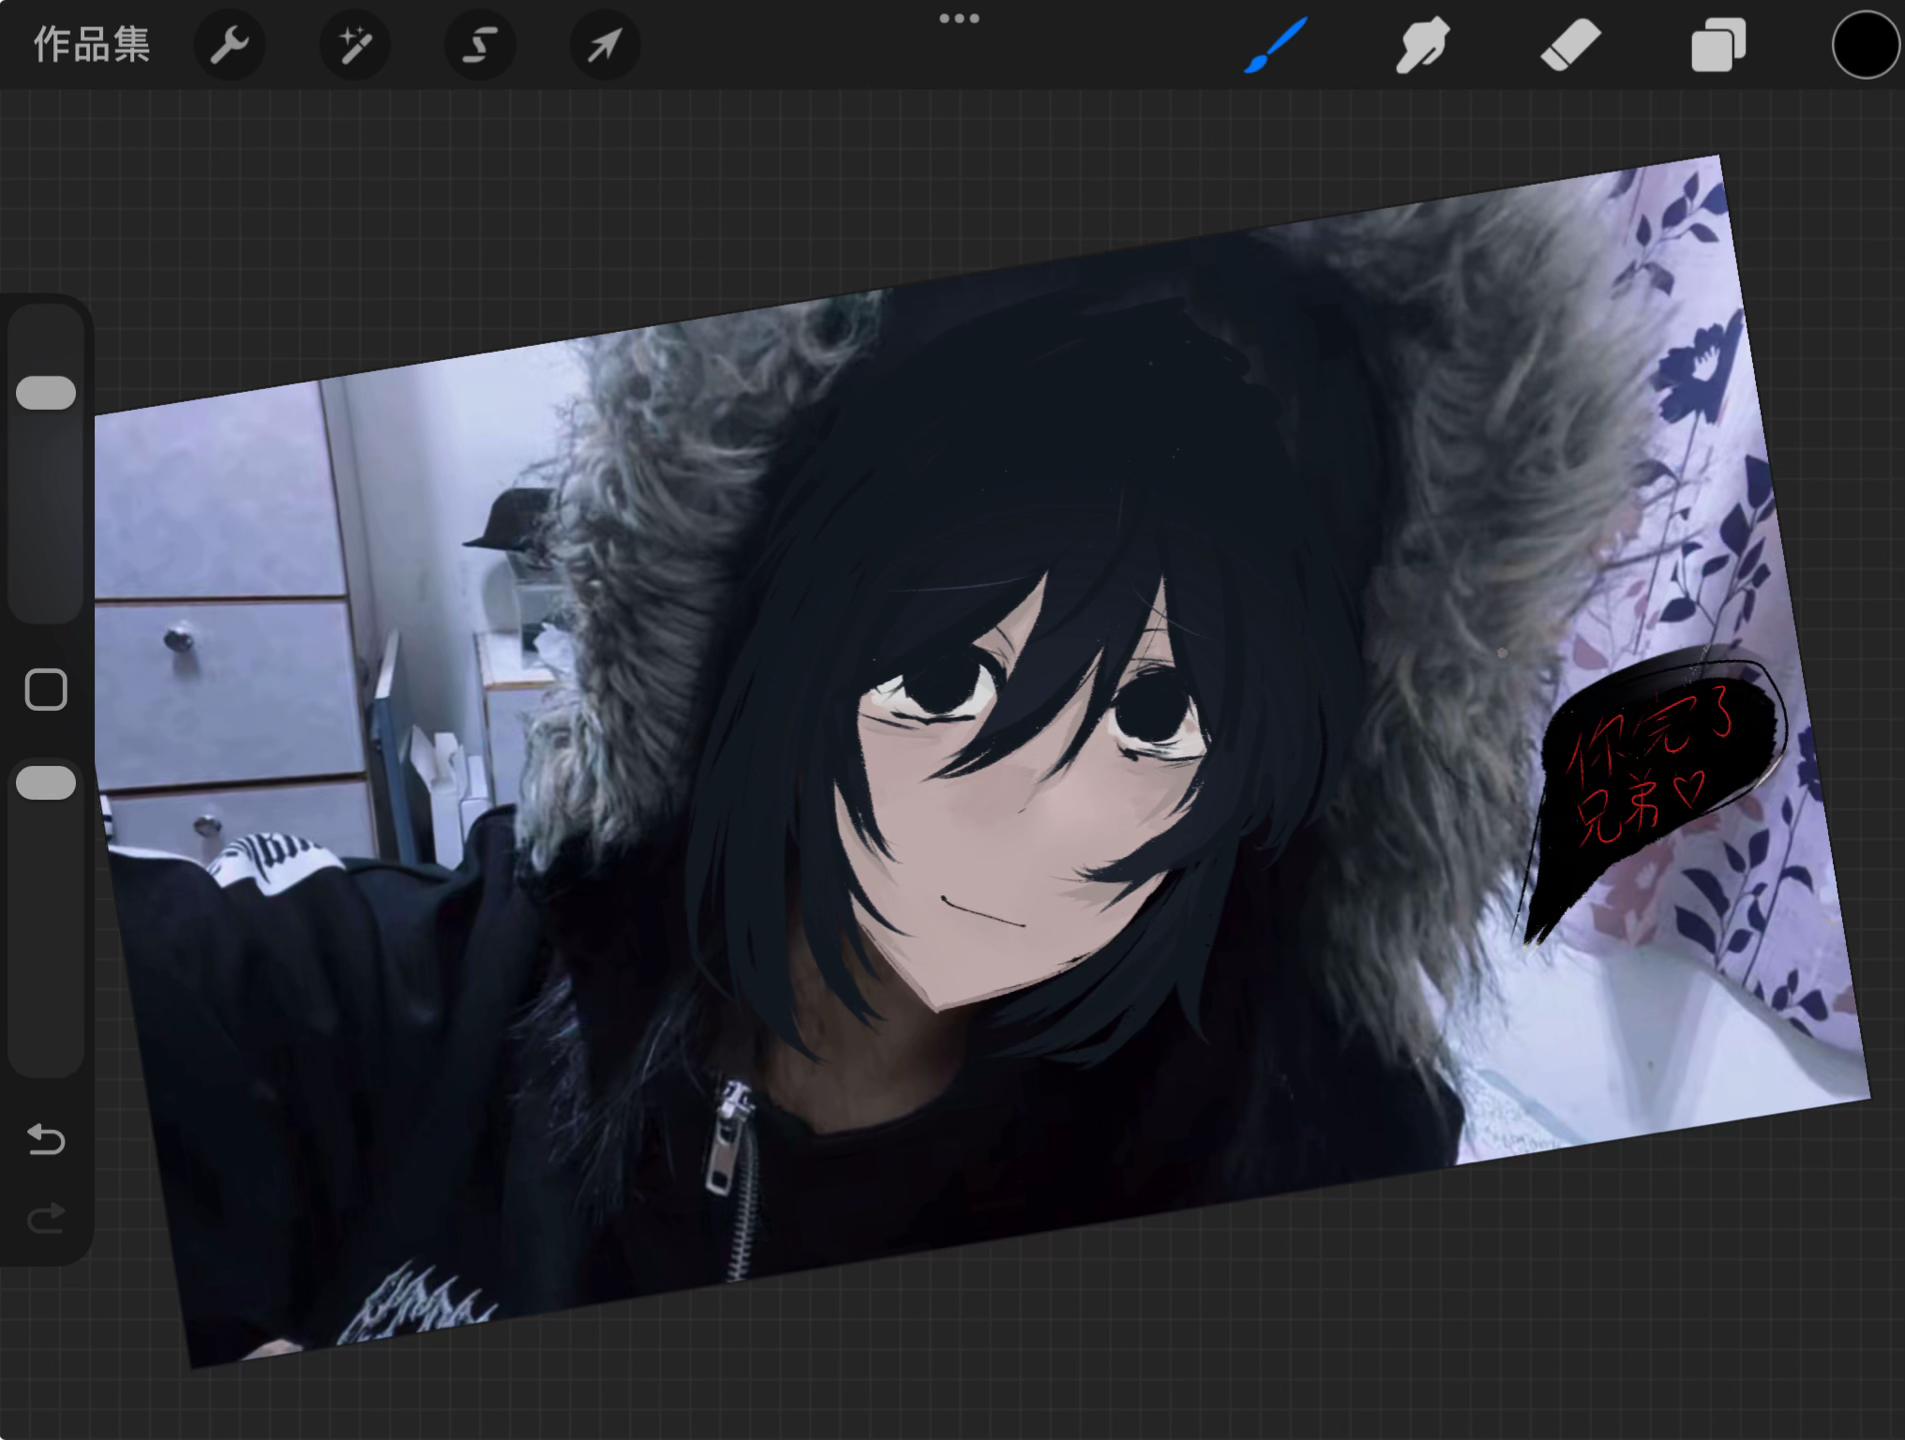Activate the Transform arrow tool
The width and height of the screenshot is (1905, 1440).
click(x=604, y=45)
